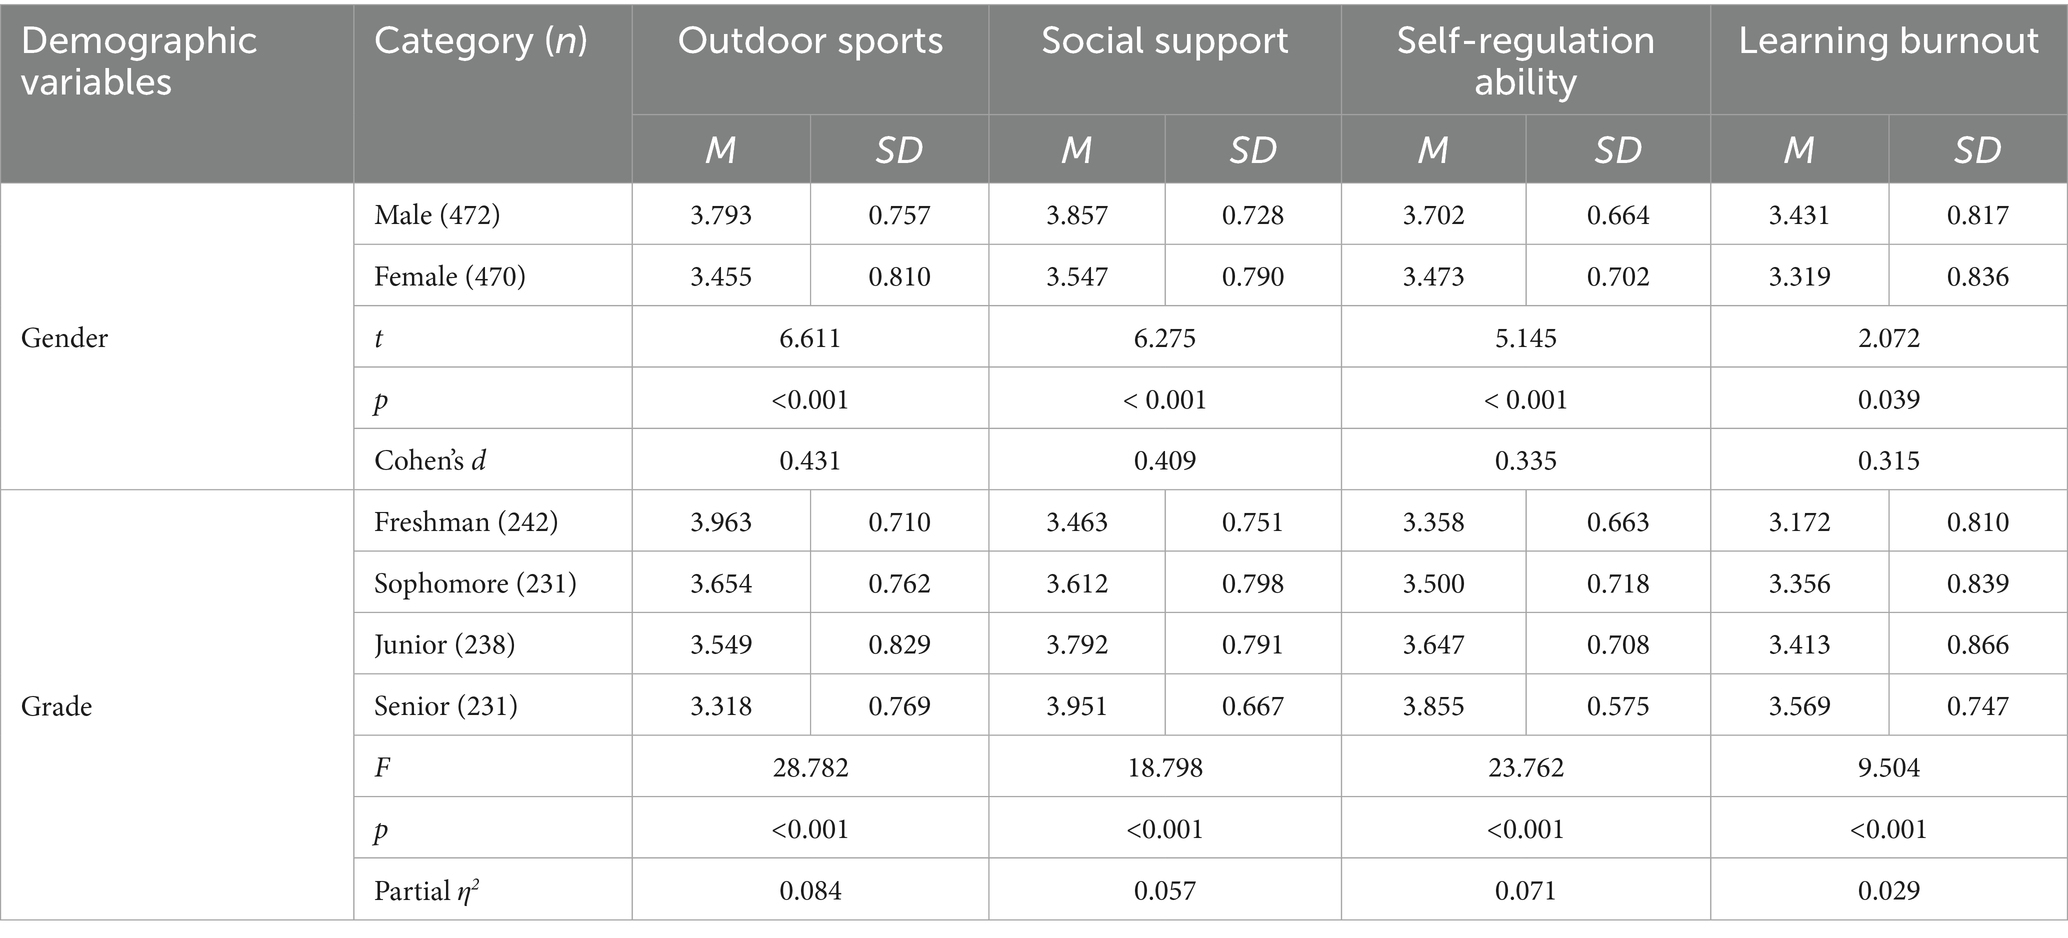Screen dimensions: 2068x938
Task: Click the F value 28.782
Action: click(x=810, y=767)
